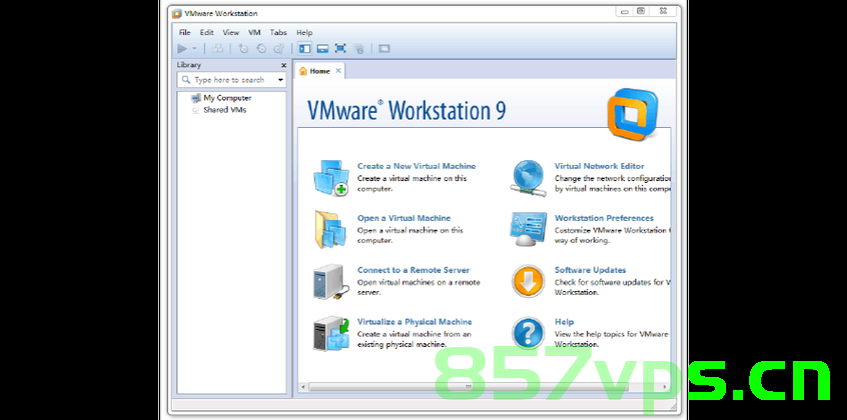Click the search magnifier icon in Library
This screenshot has height=420, width=847.
point(186,80)
